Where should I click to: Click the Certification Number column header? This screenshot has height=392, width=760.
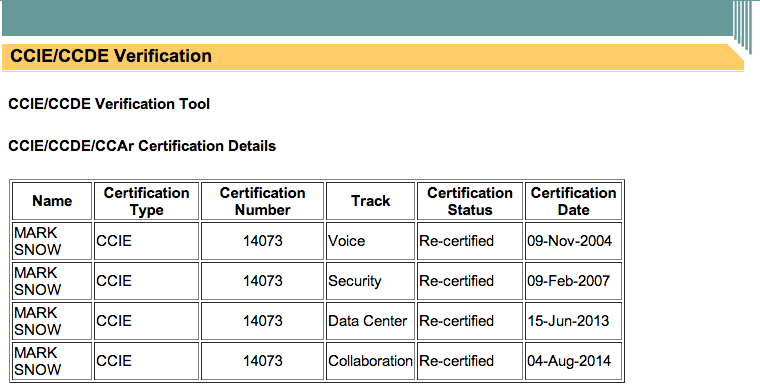point(262,201)
